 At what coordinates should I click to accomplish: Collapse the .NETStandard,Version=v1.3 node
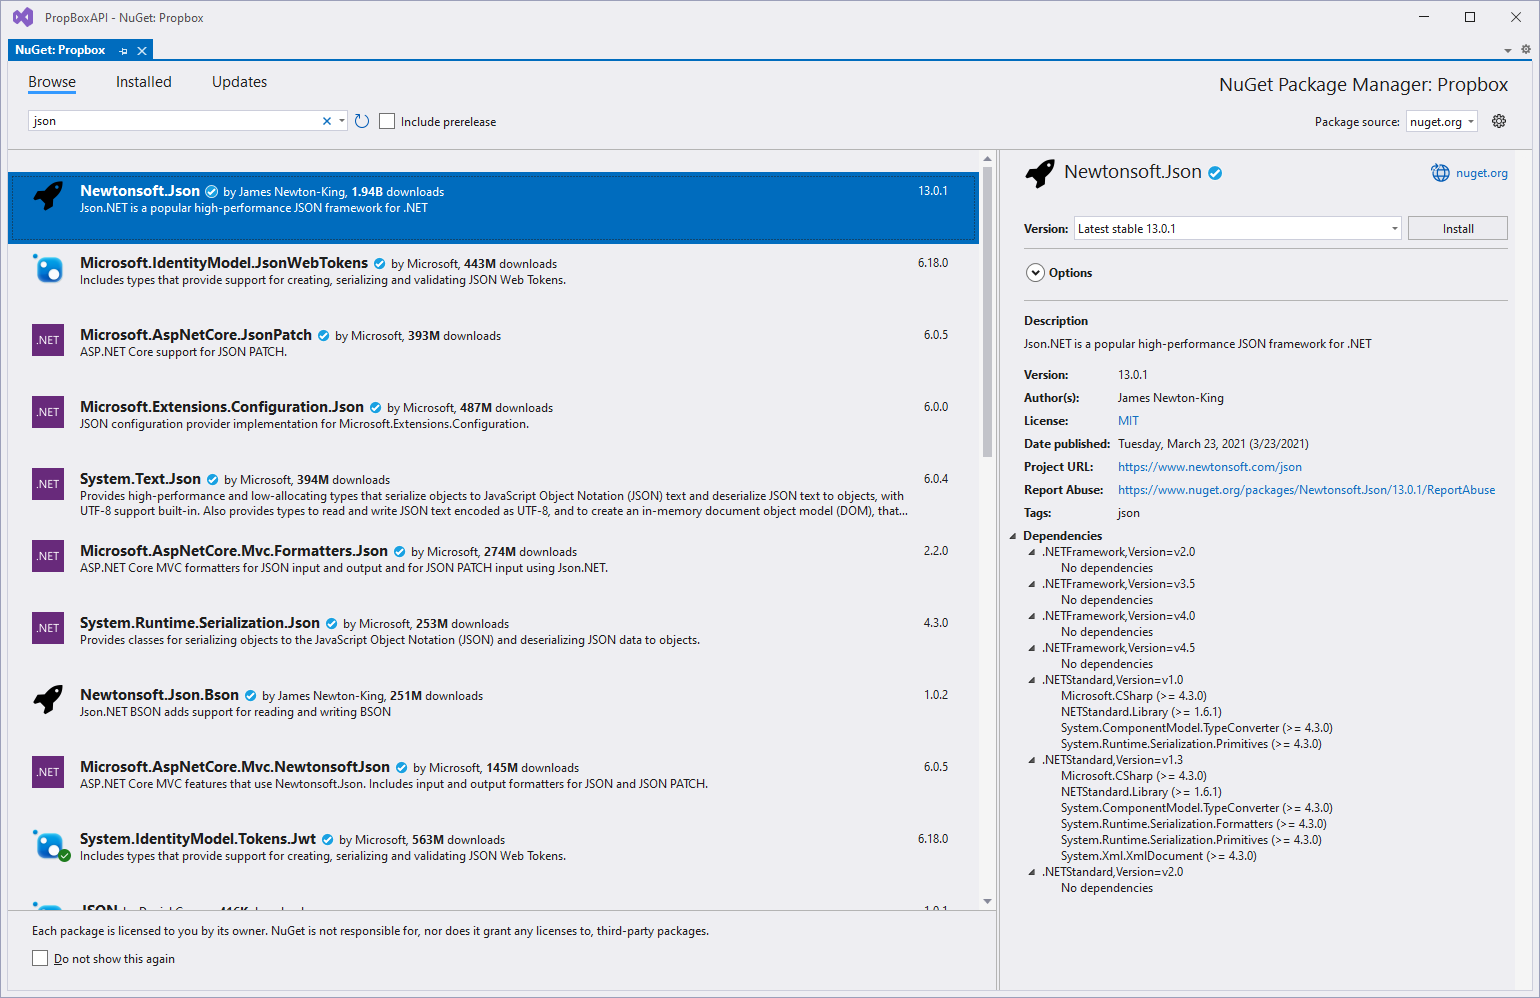pos(1032,760)
